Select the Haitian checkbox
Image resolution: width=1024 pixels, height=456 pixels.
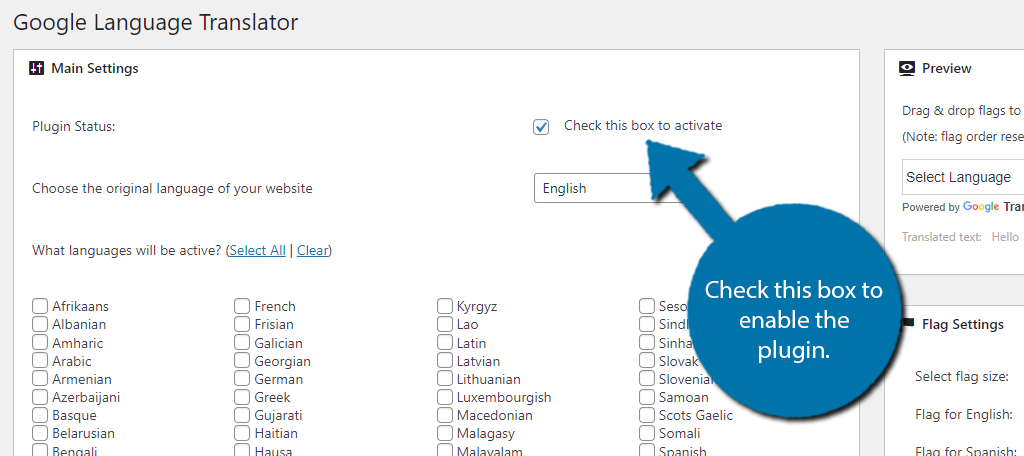coord(242,433)
